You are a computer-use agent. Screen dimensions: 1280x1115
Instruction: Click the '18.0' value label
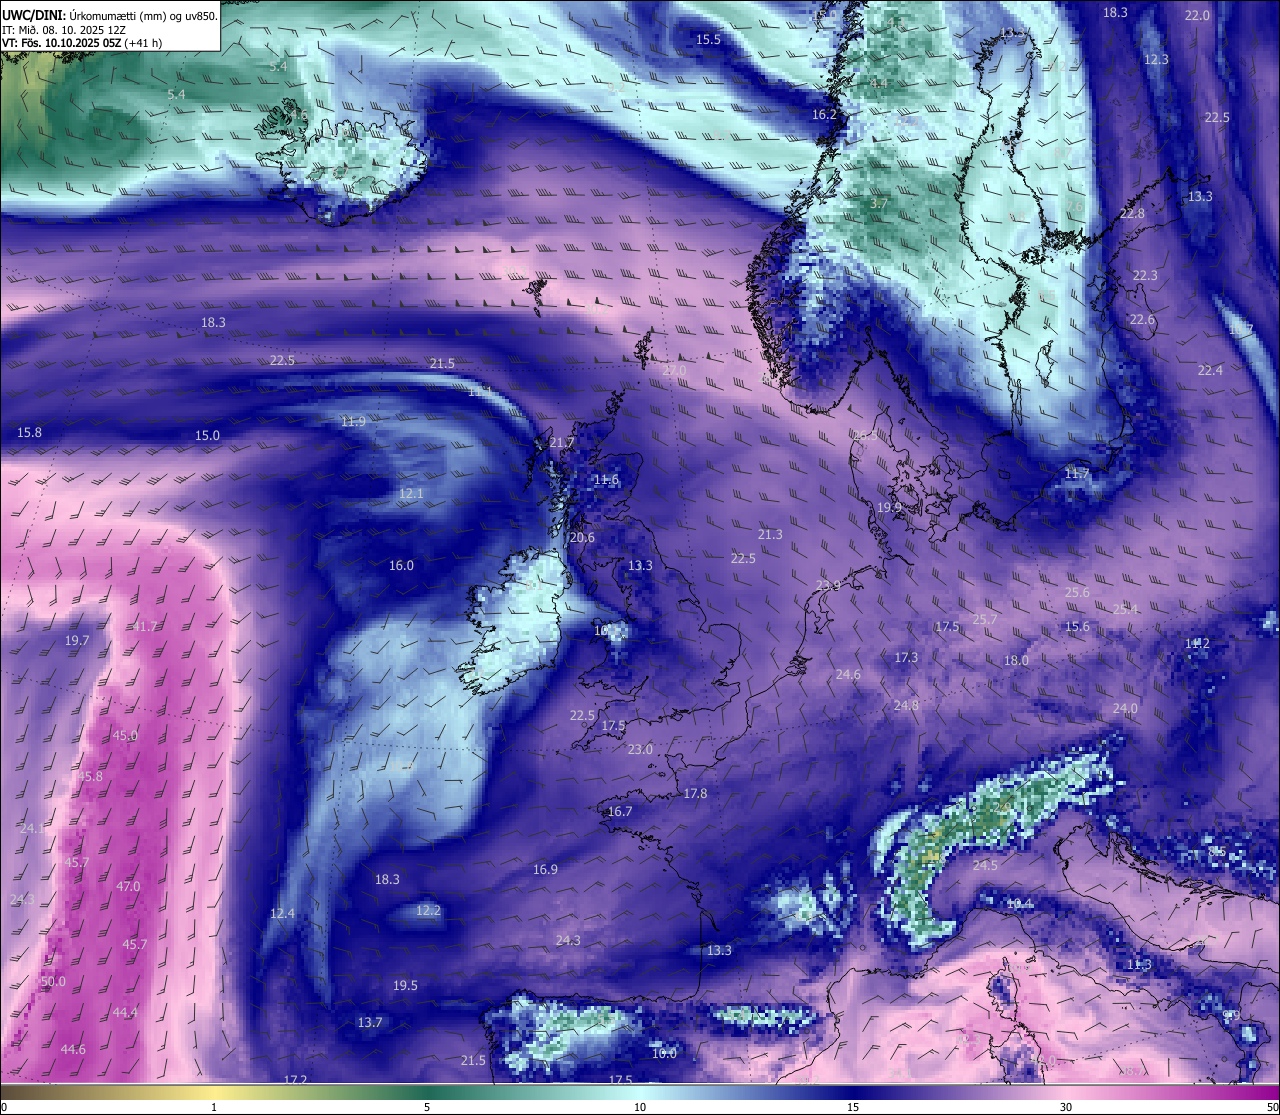click(x=1016, y=661)
